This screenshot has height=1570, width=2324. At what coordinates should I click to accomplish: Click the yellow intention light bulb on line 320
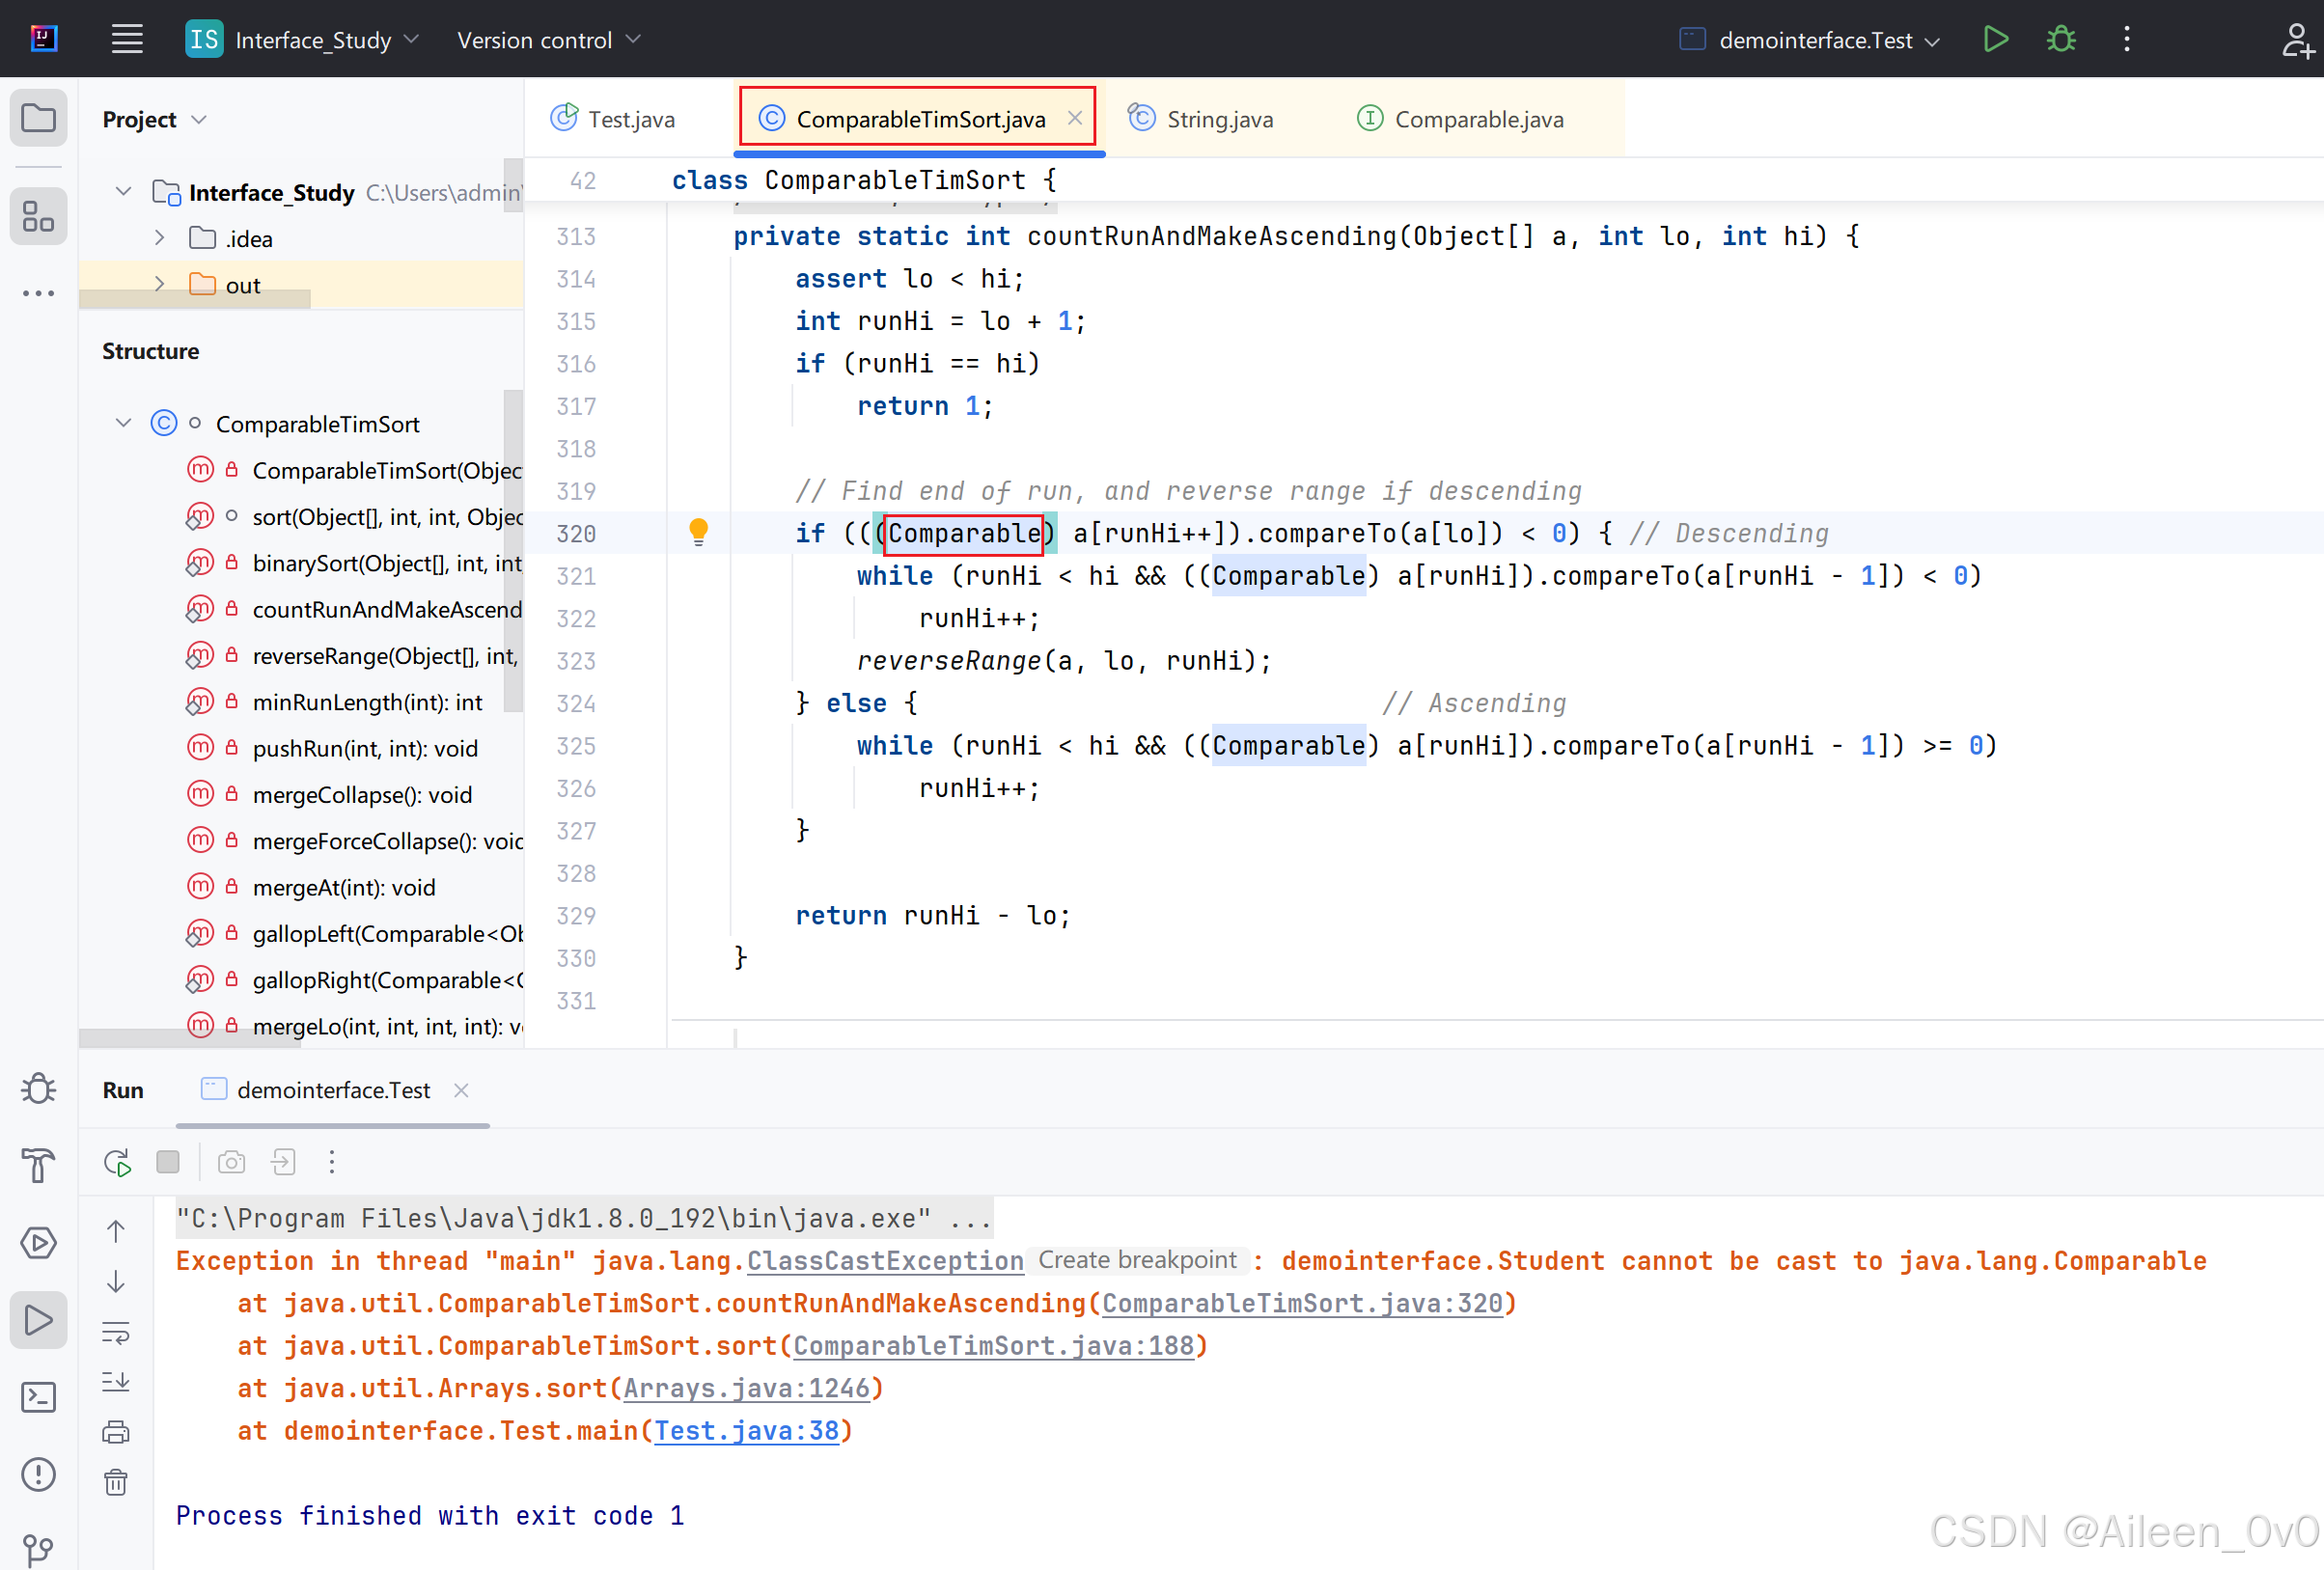(699, 532)
